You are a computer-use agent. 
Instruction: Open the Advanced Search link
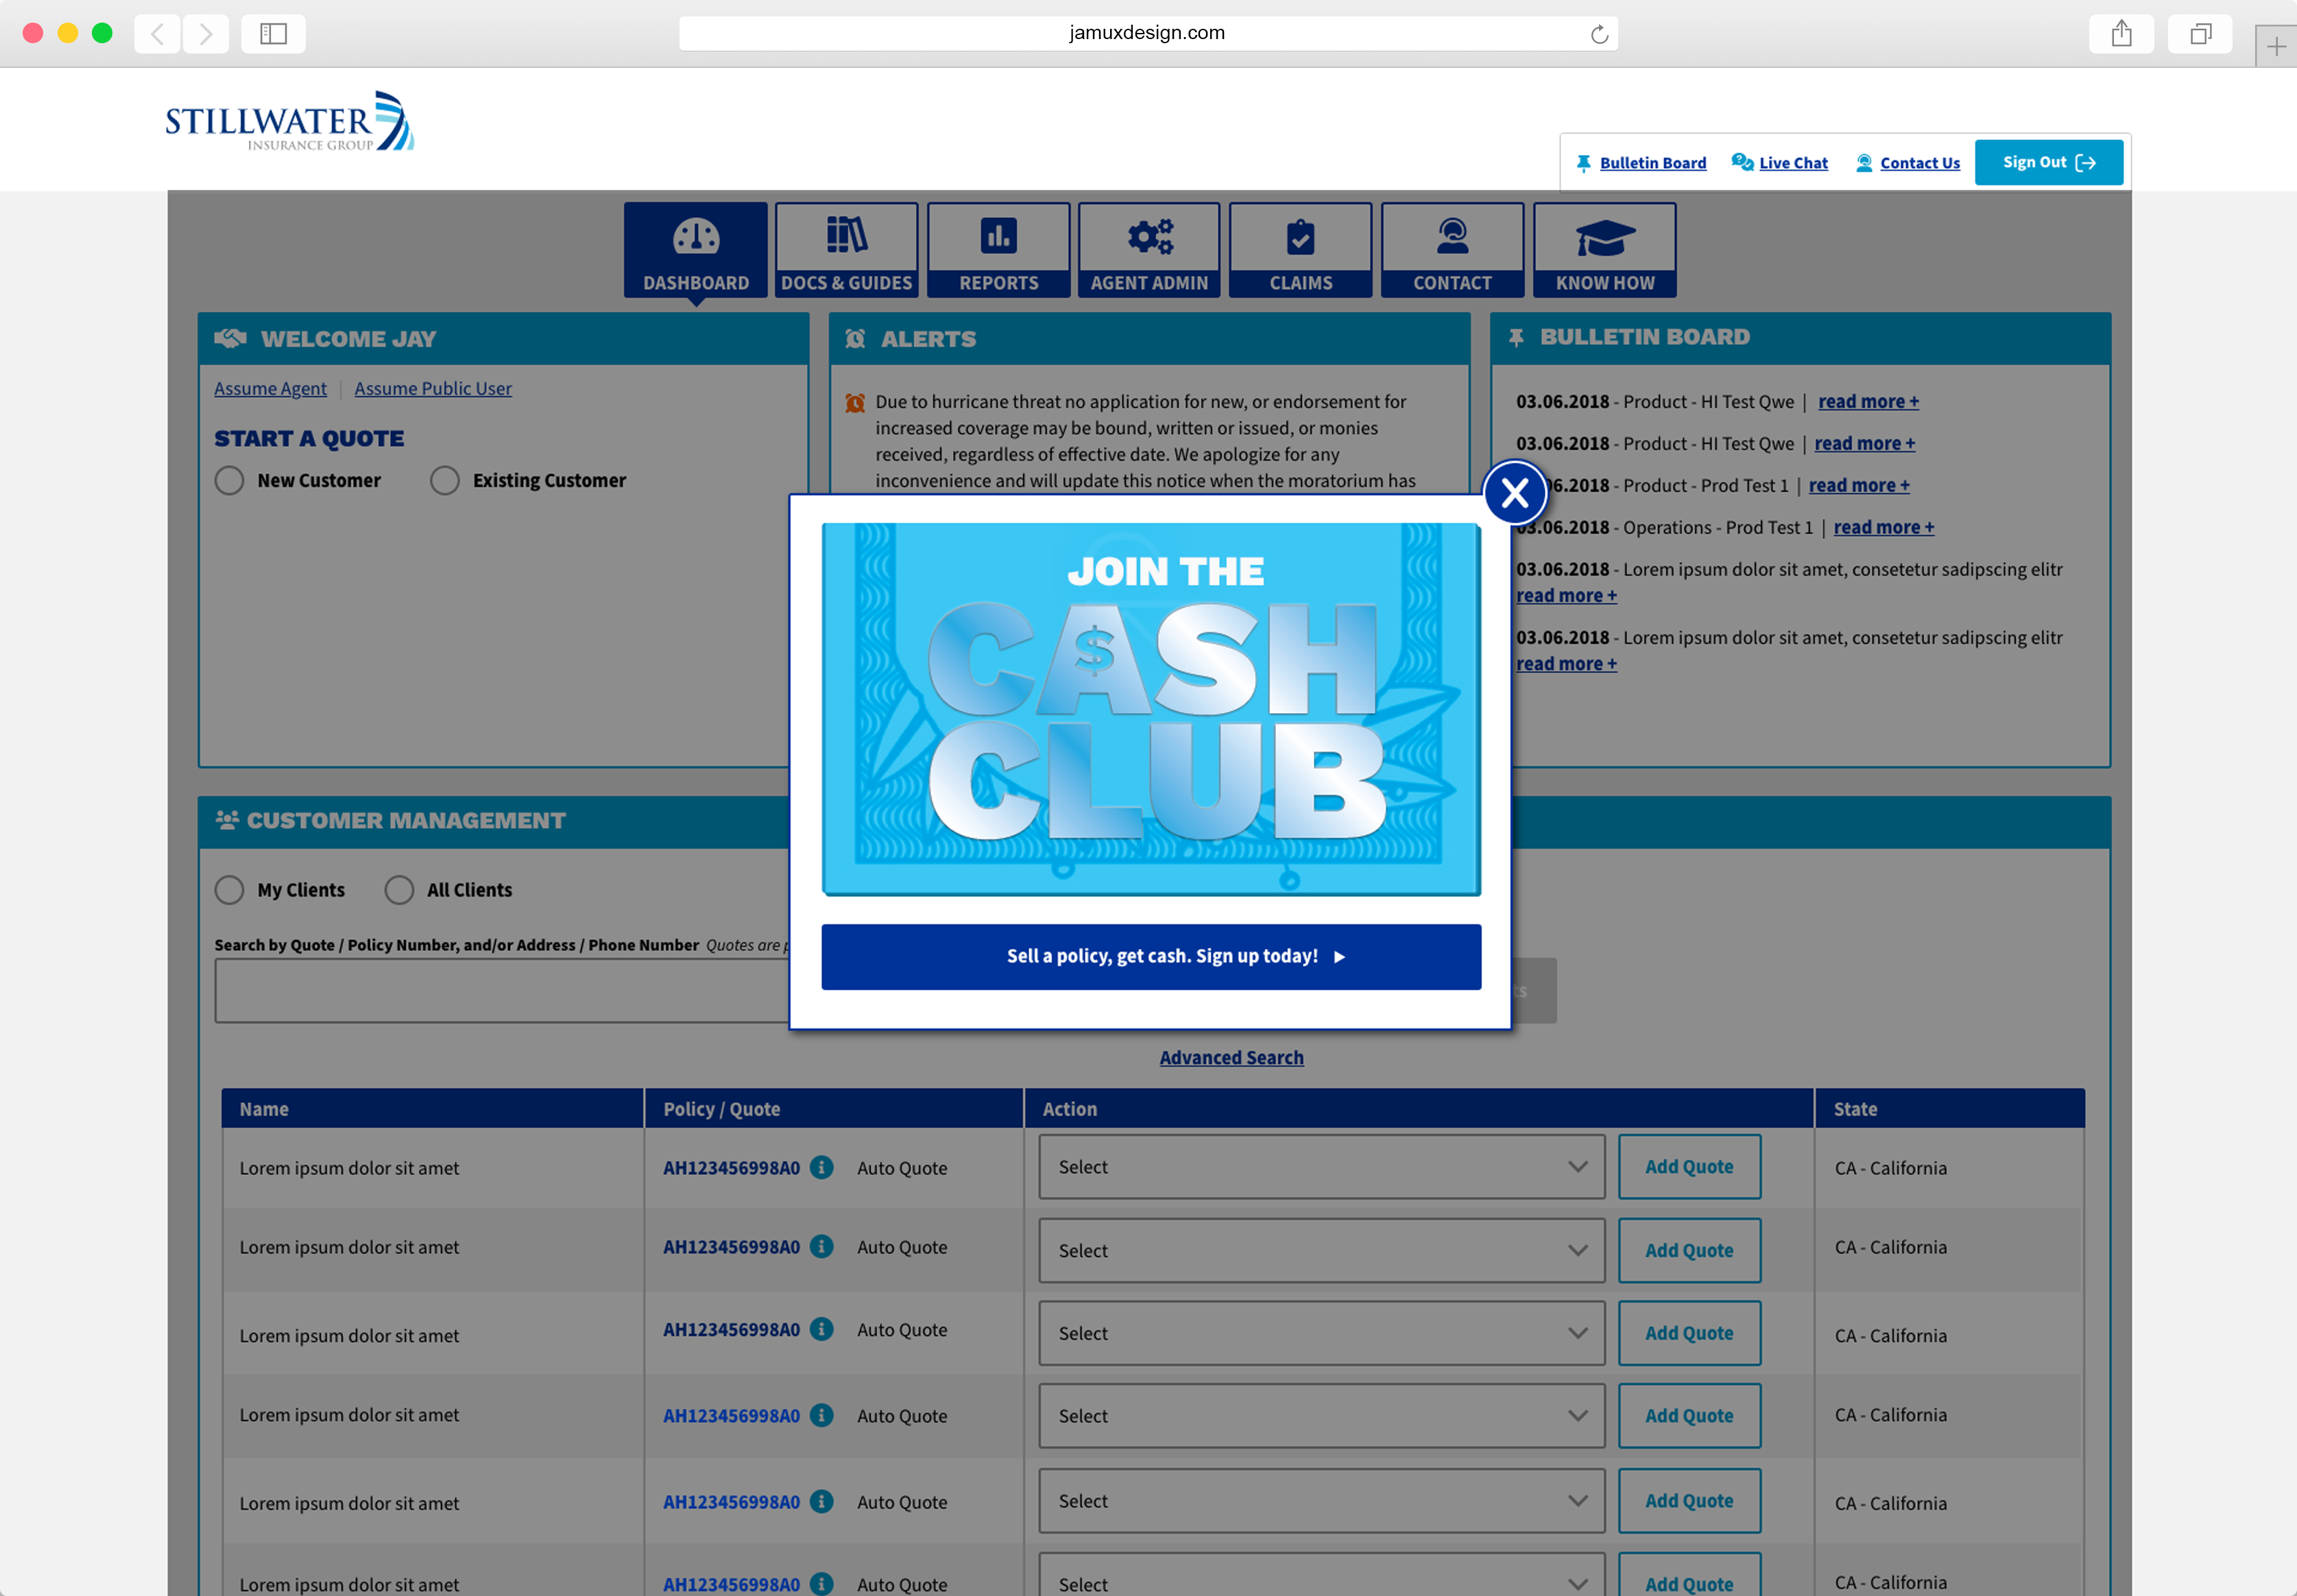[1231, 1058]
